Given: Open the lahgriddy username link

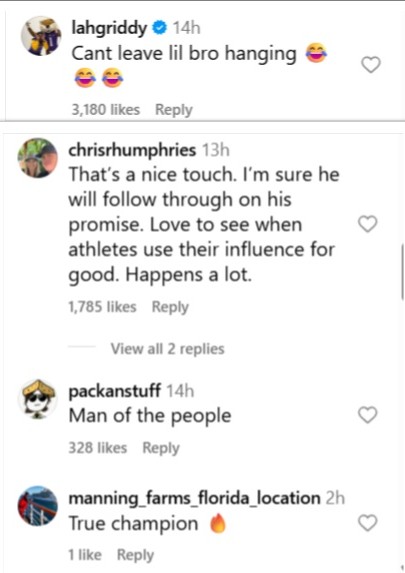Looking at the screenshot, I should [109, 28].
